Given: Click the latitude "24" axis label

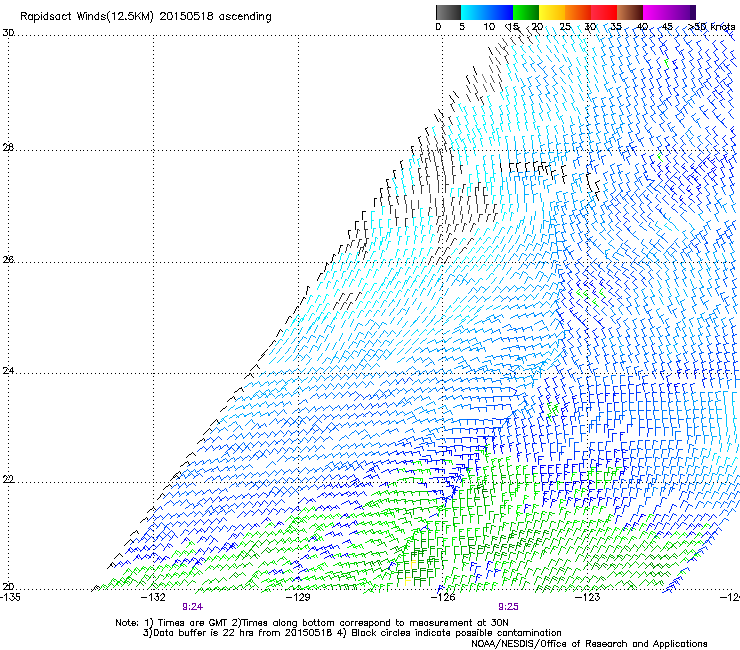Looking at the screenshot, I should click(8, 371).
